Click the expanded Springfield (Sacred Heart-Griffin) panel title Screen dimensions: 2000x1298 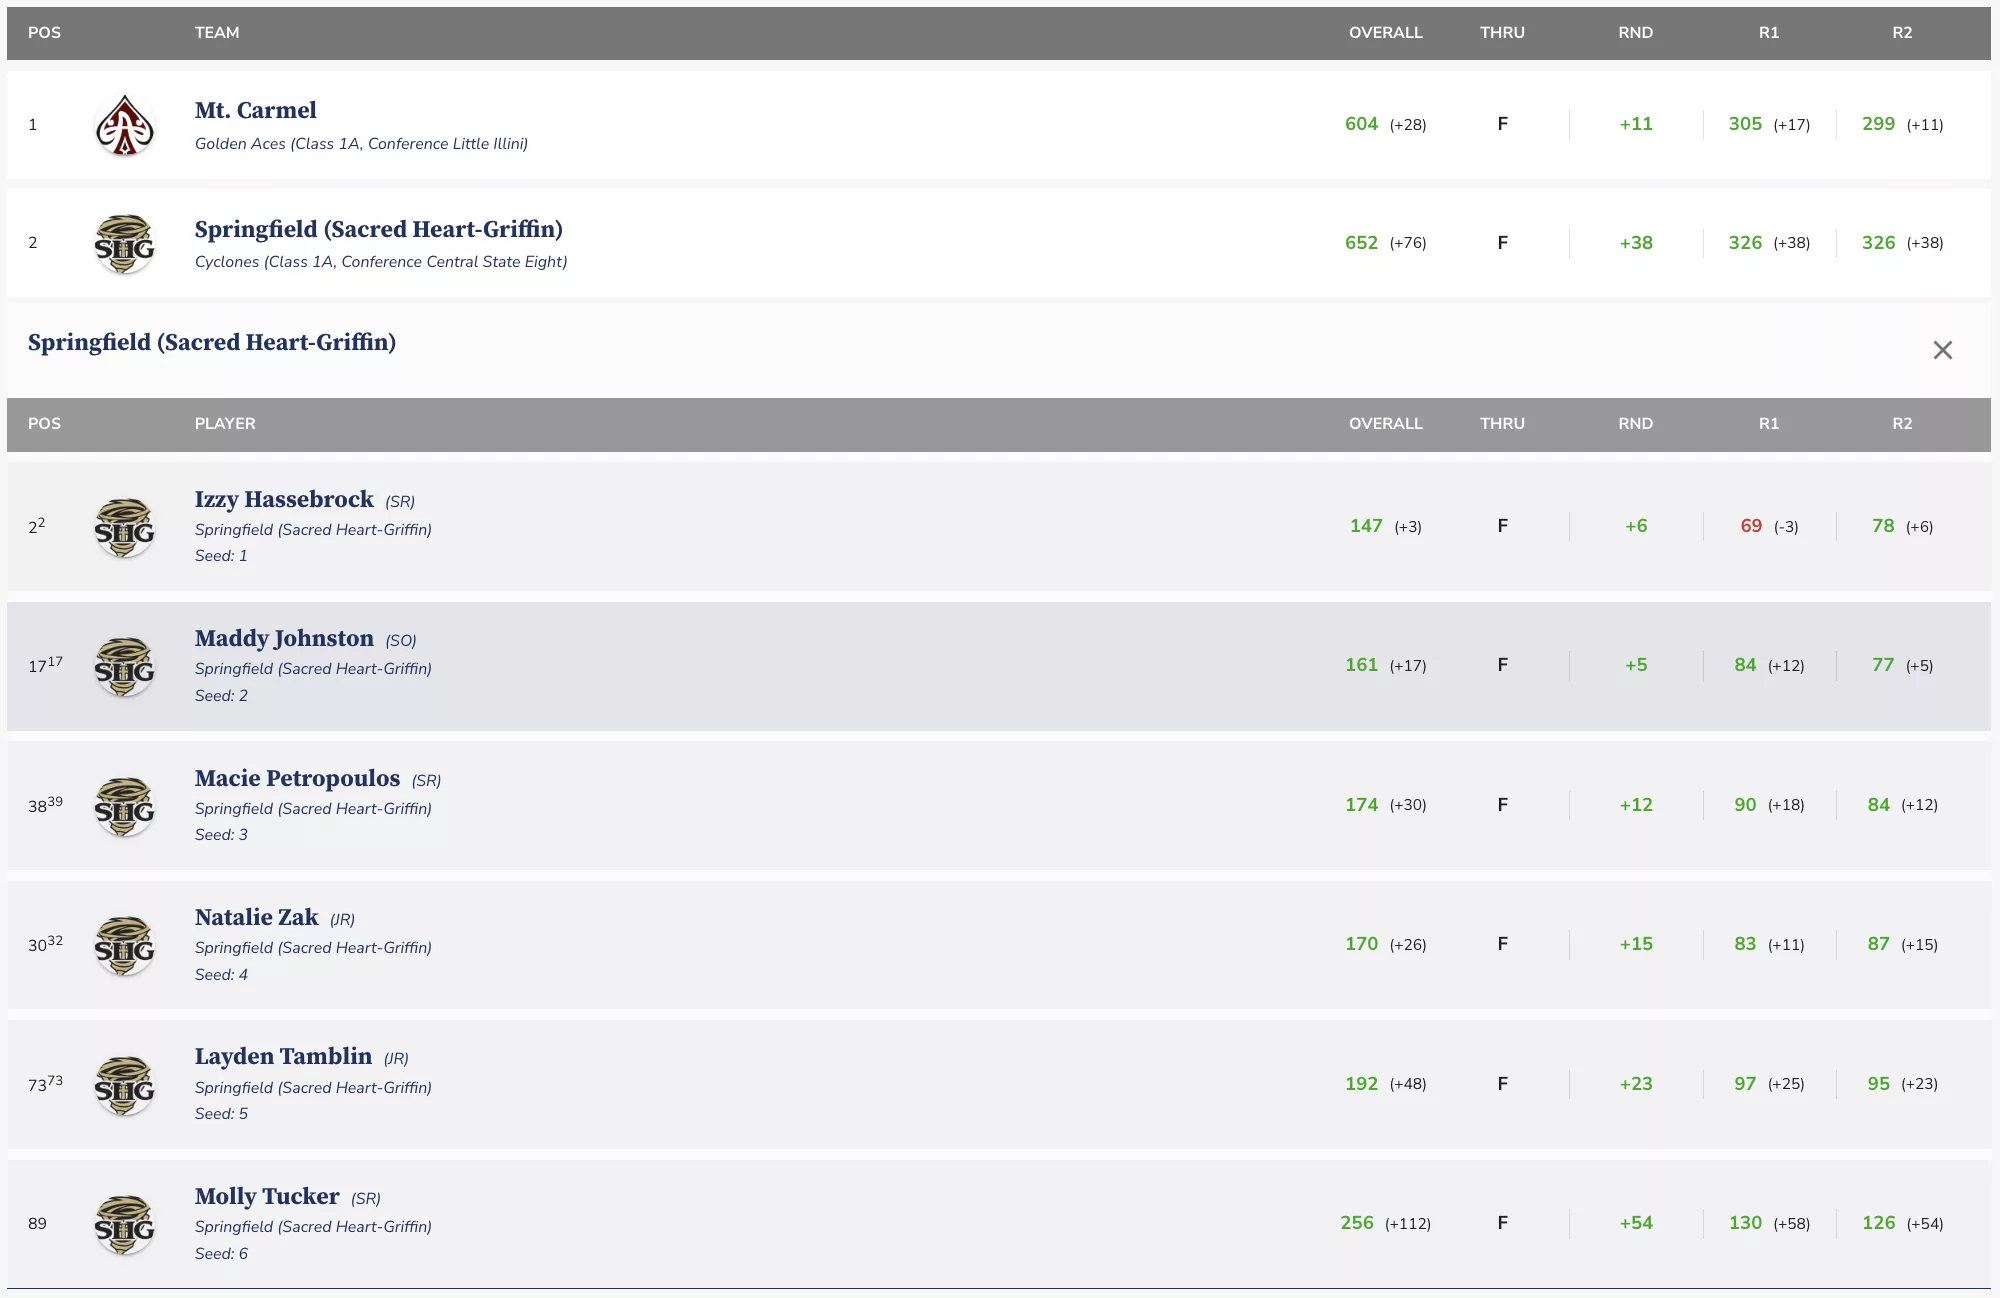pyautogui.click(x=212, y=342)
